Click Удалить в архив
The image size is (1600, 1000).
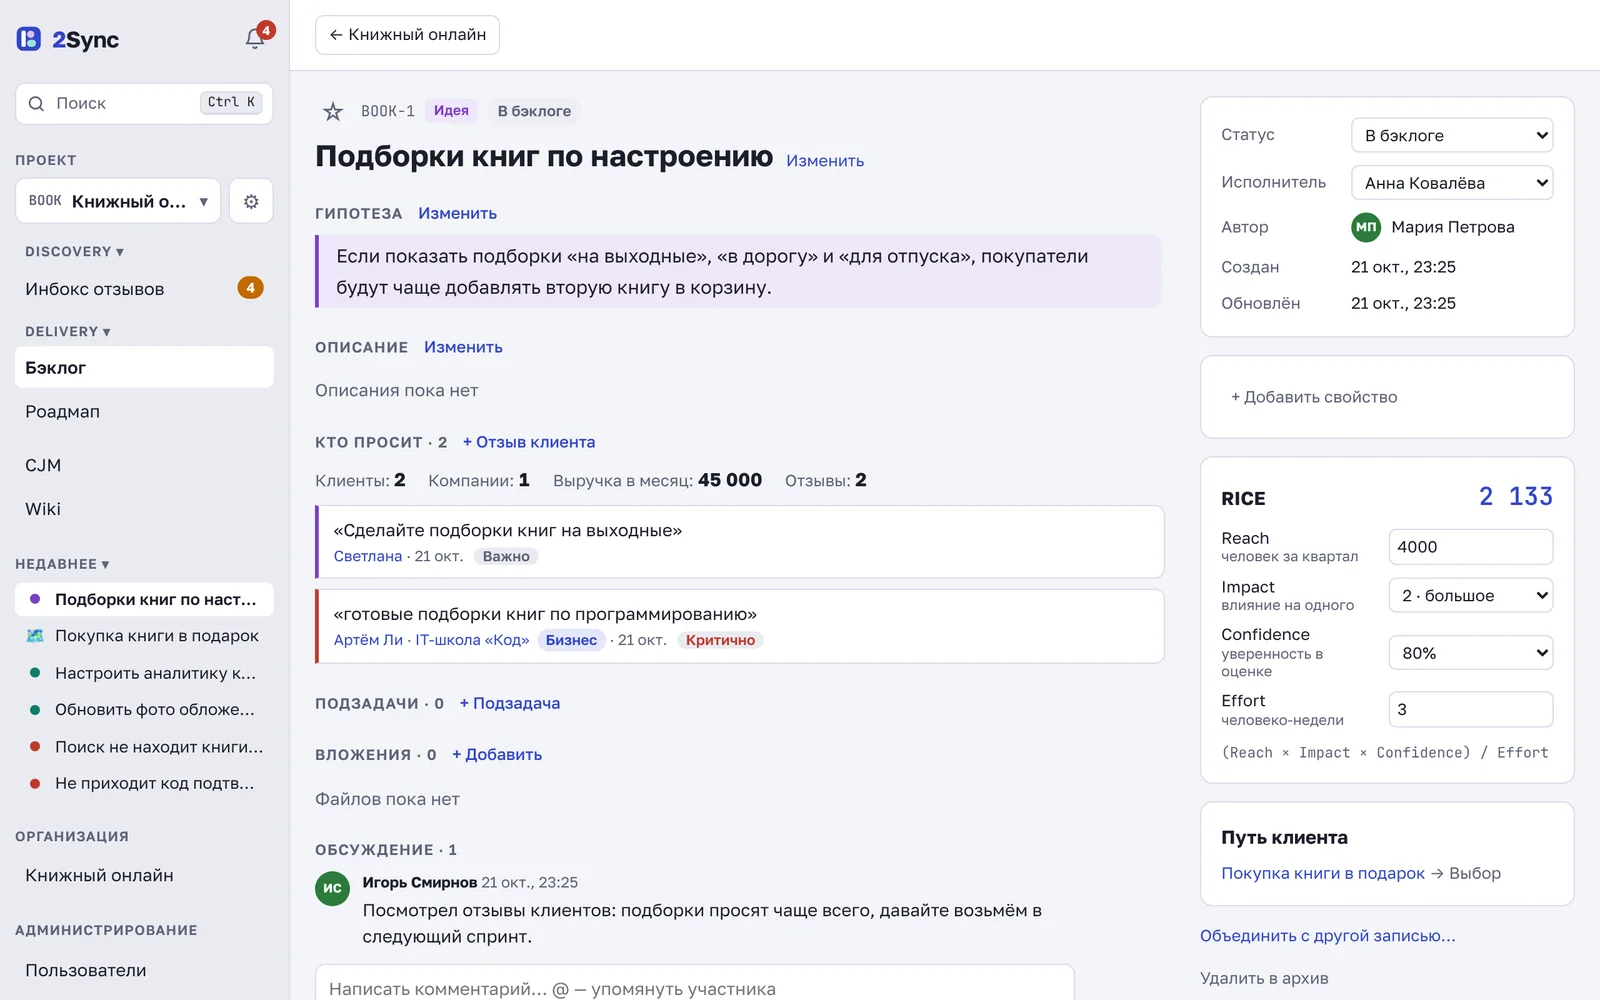click(1264, 978)
